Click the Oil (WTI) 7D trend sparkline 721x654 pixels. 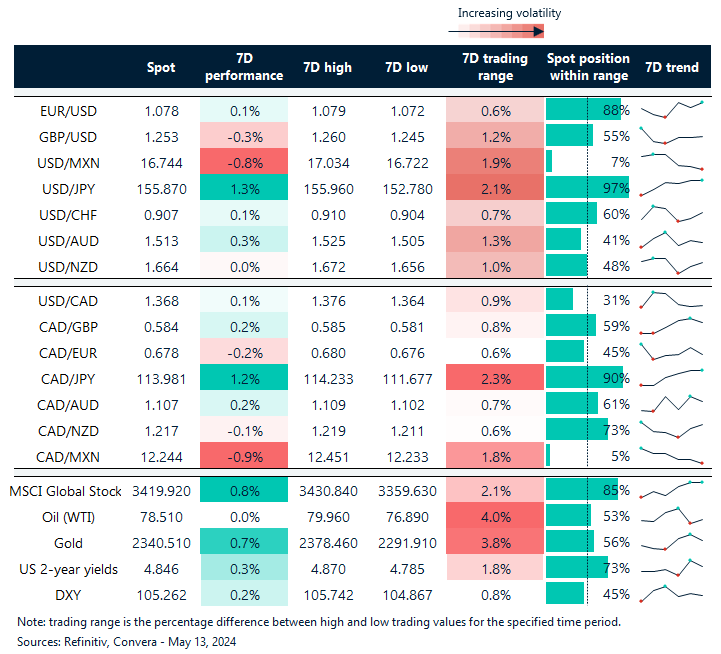pyautogui.click(x=671, y=516)
